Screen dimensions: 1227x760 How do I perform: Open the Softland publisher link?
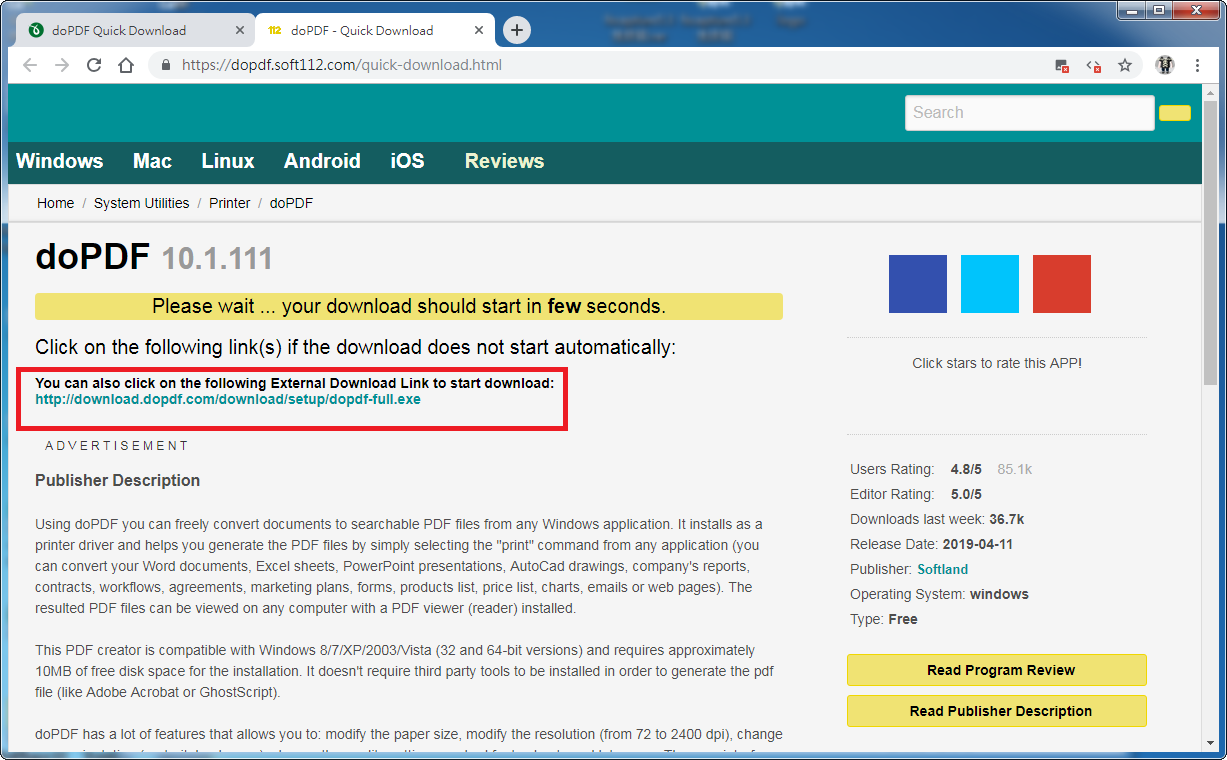pos(943,569)
